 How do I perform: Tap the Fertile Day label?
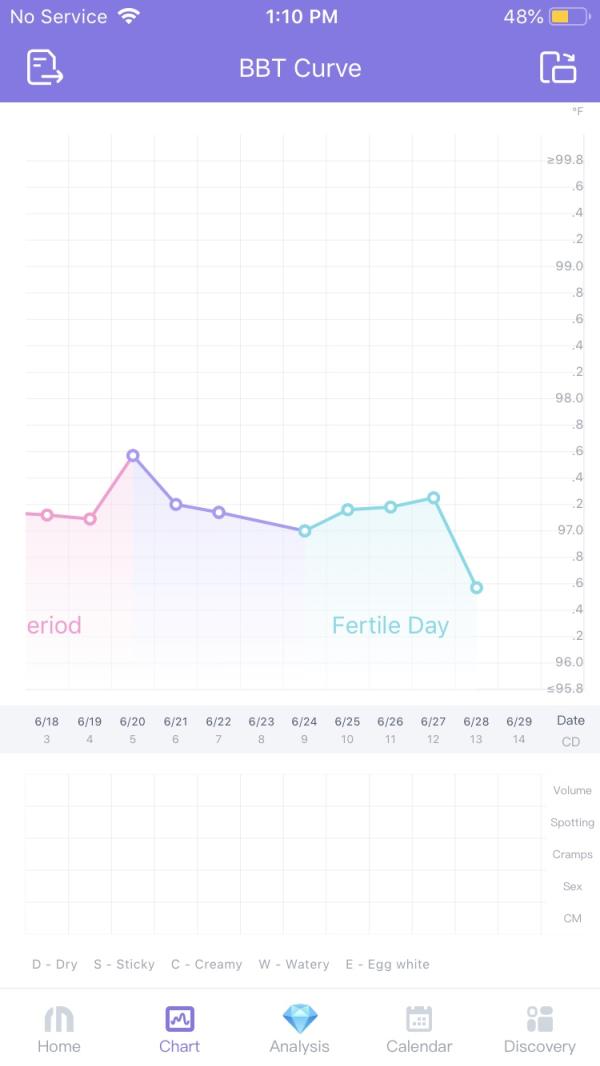390,626
